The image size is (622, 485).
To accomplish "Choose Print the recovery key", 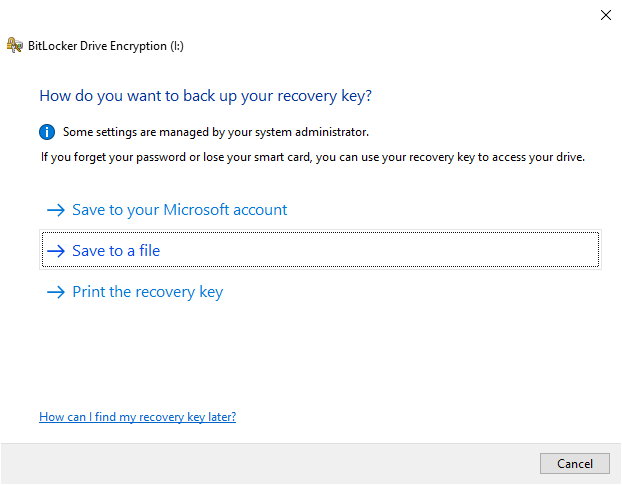I will pos(147,292).
